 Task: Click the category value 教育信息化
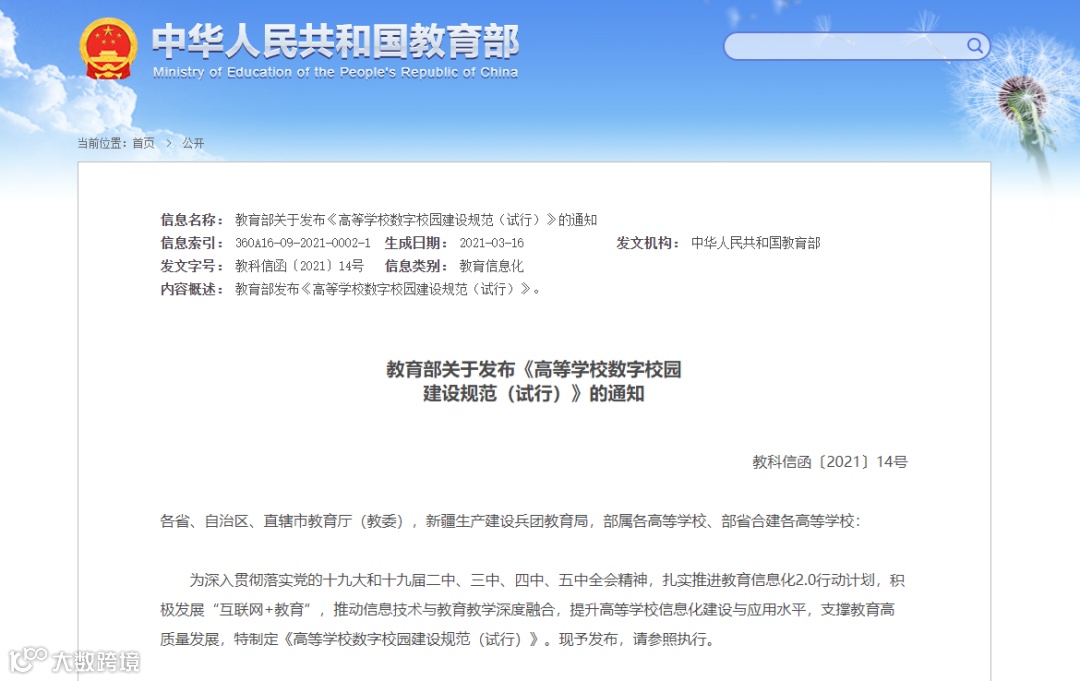491,266
